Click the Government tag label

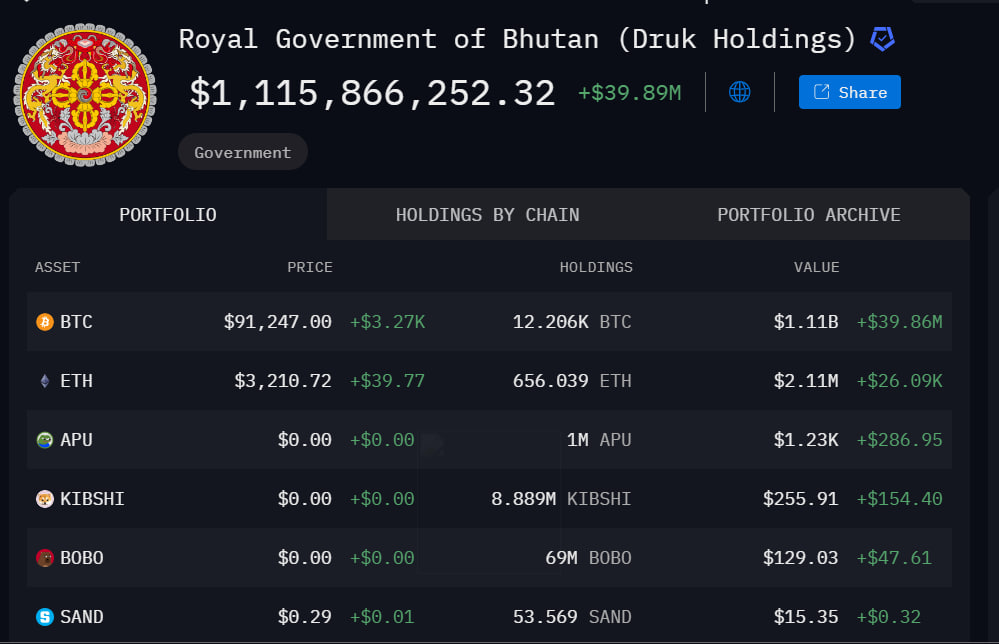(243, 153)
